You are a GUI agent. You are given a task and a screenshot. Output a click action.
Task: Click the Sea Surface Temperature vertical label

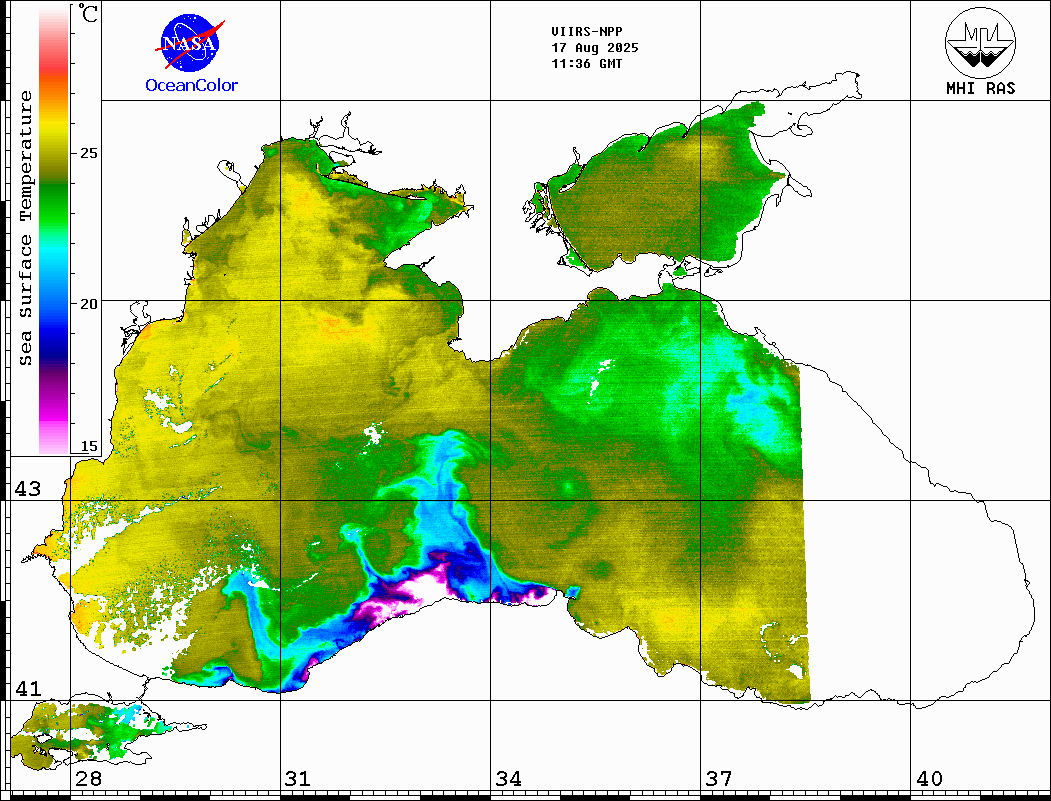[x=25, y=228]
